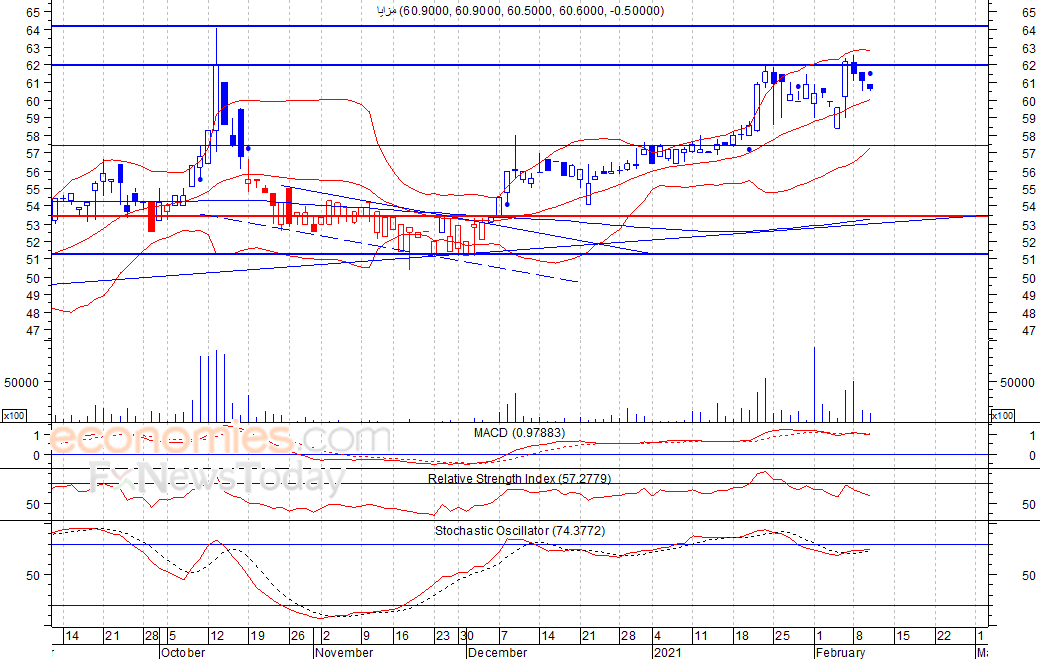1040x659 pixels.
Task: Click the MACD panel 1 label on left axis
Action: [x=36, y=436]
